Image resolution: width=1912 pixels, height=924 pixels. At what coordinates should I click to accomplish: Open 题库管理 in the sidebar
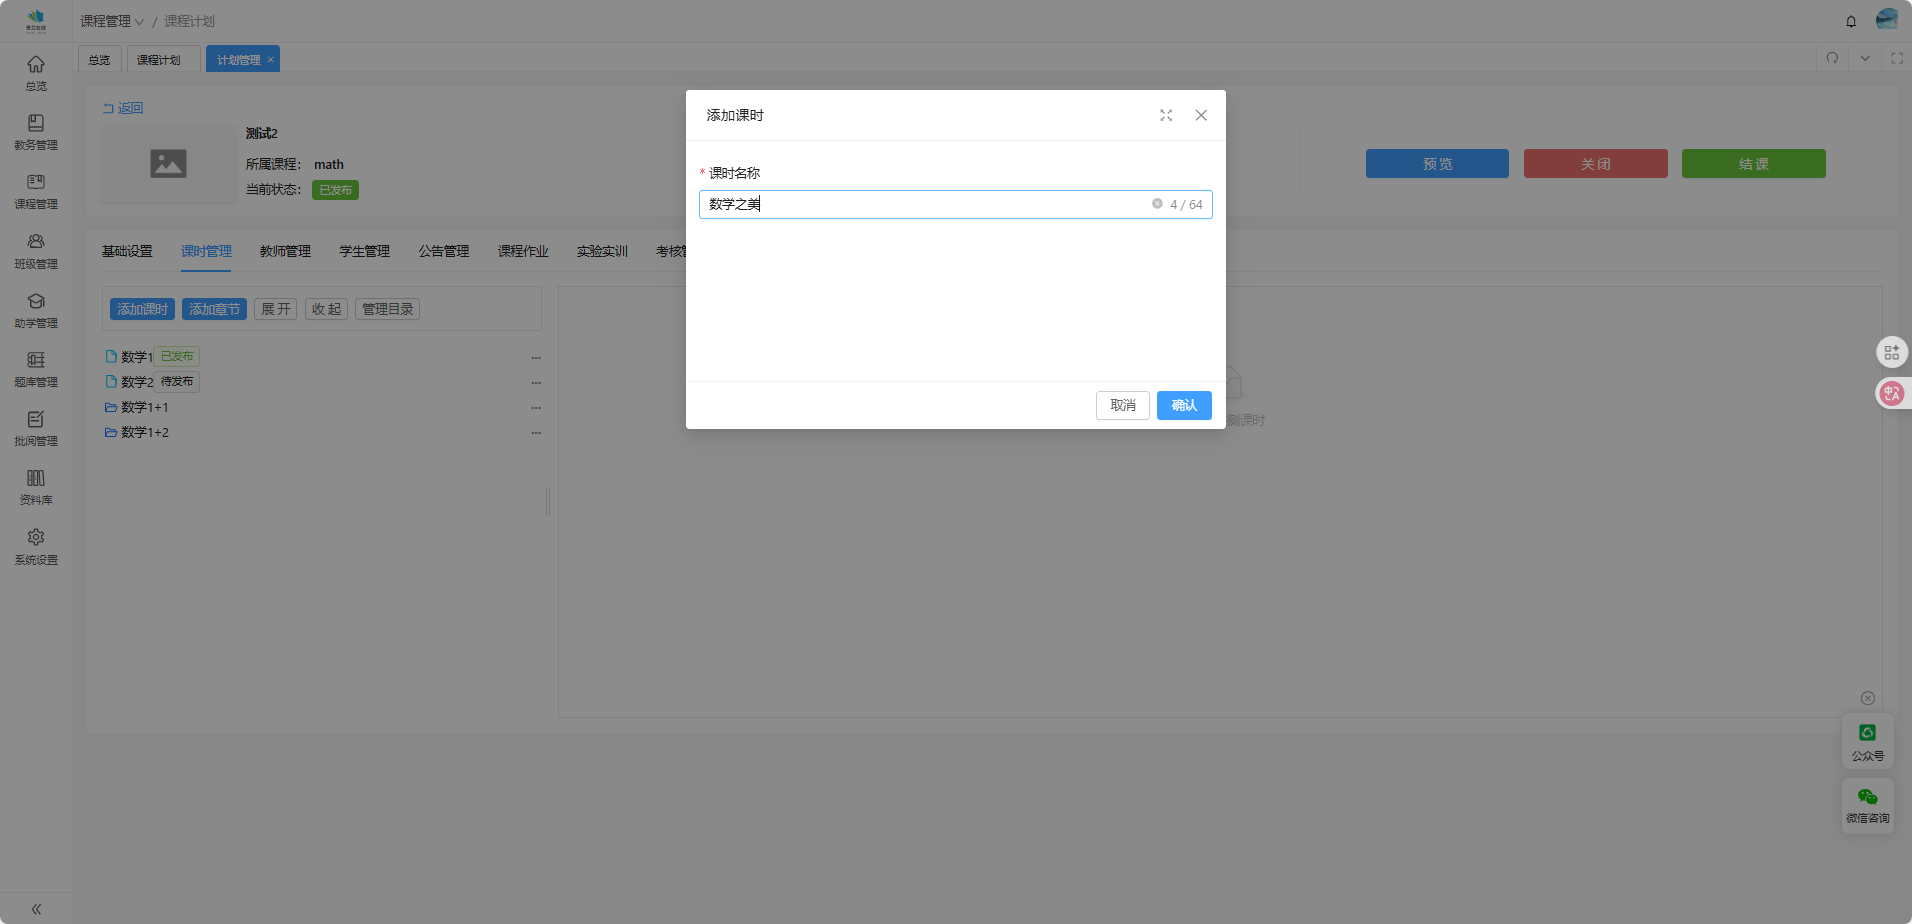[36, 369]
